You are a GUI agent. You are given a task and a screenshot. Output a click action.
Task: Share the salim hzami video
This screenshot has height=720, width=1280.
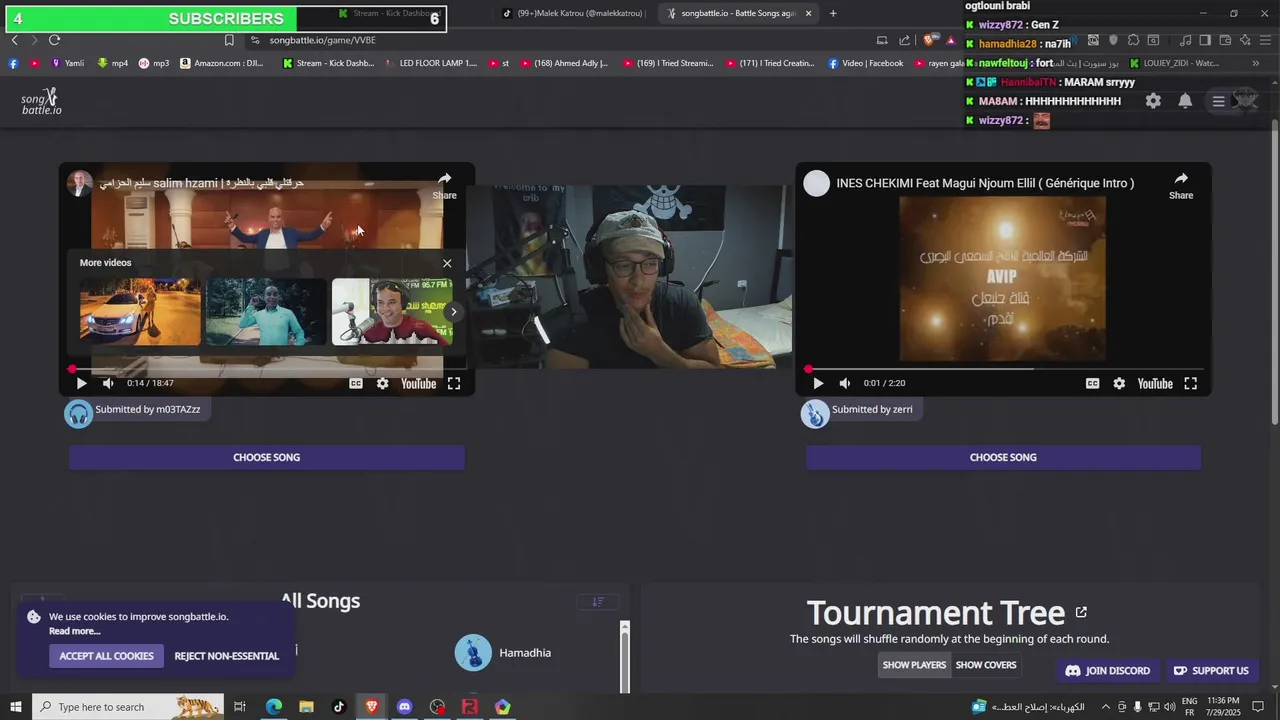pyautogui.click(x=444, y=185)
